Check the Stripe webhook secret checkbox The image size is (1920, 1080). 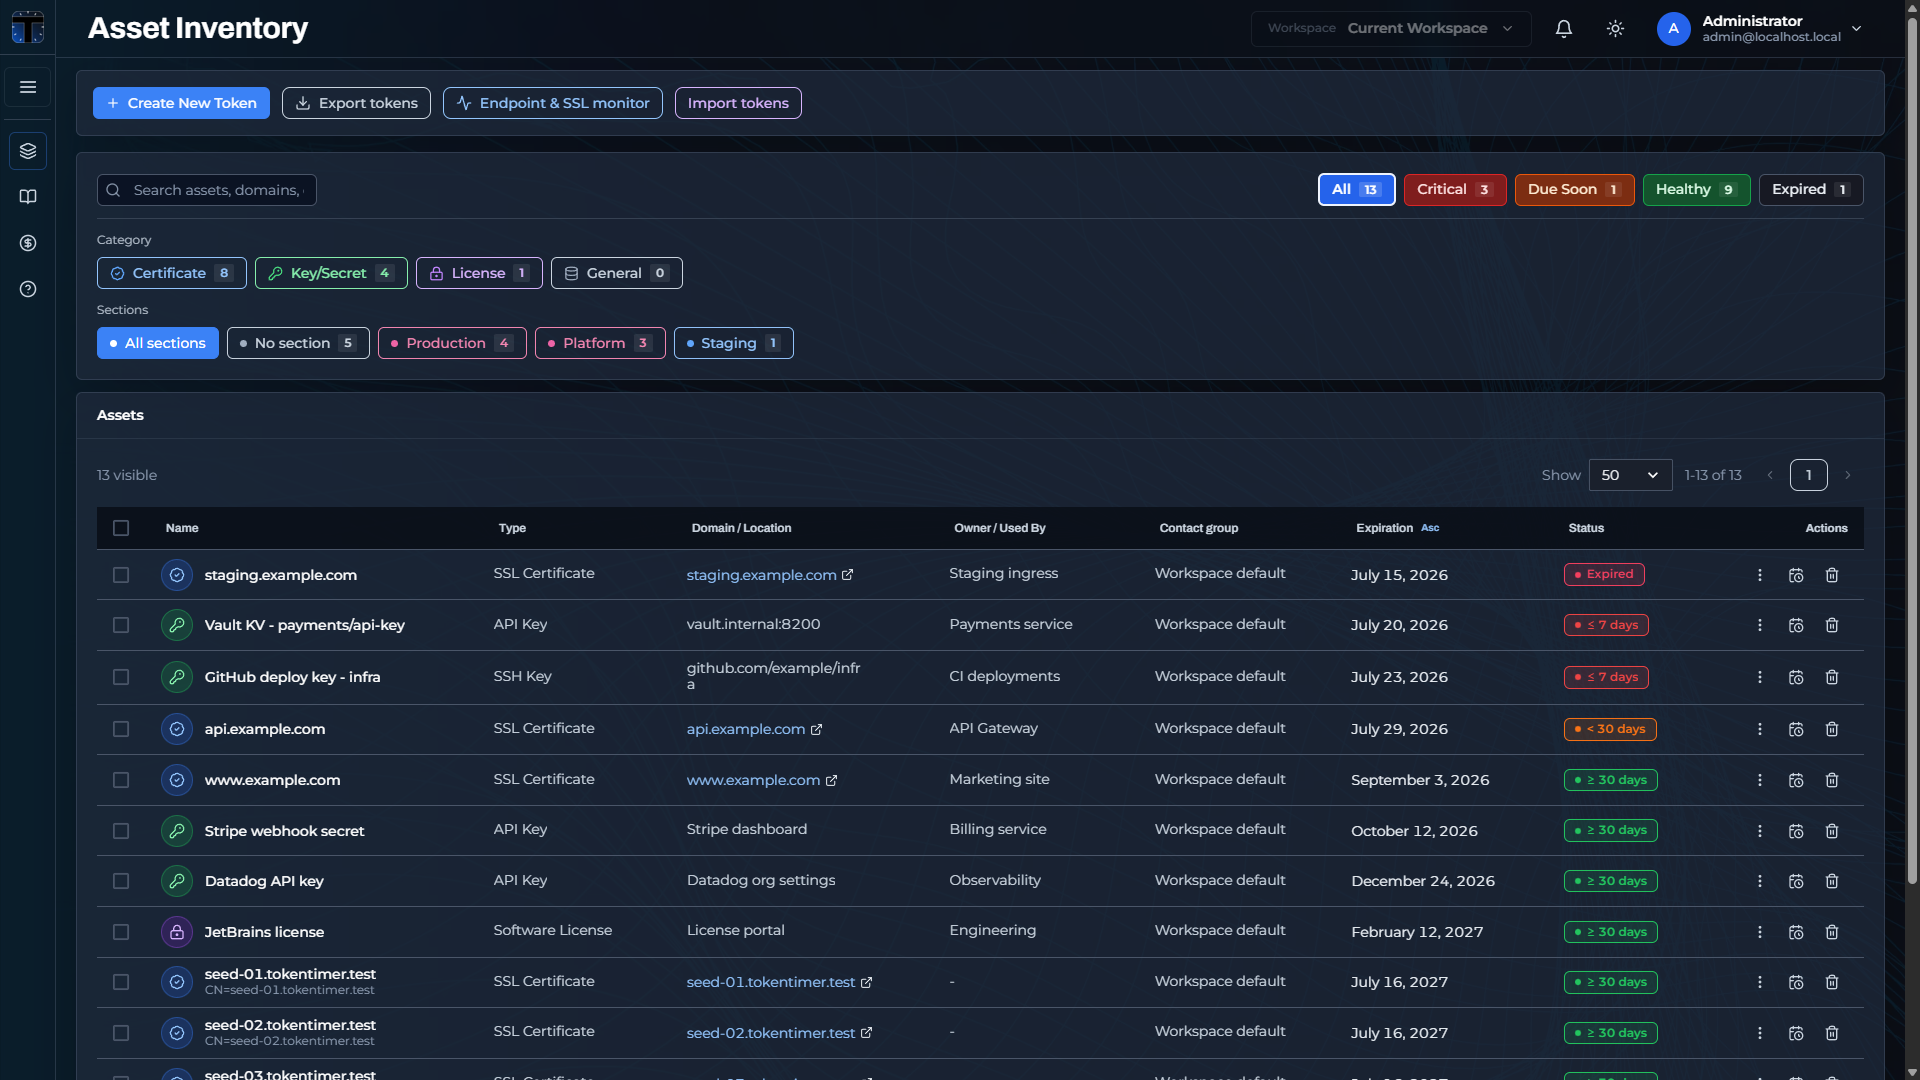point(121,831)
